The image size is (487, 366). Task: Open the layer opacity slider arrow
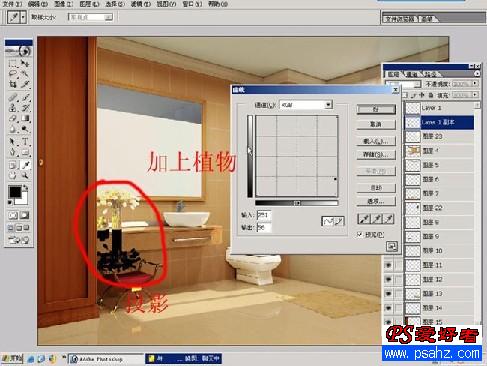click(x=475, y=84)
